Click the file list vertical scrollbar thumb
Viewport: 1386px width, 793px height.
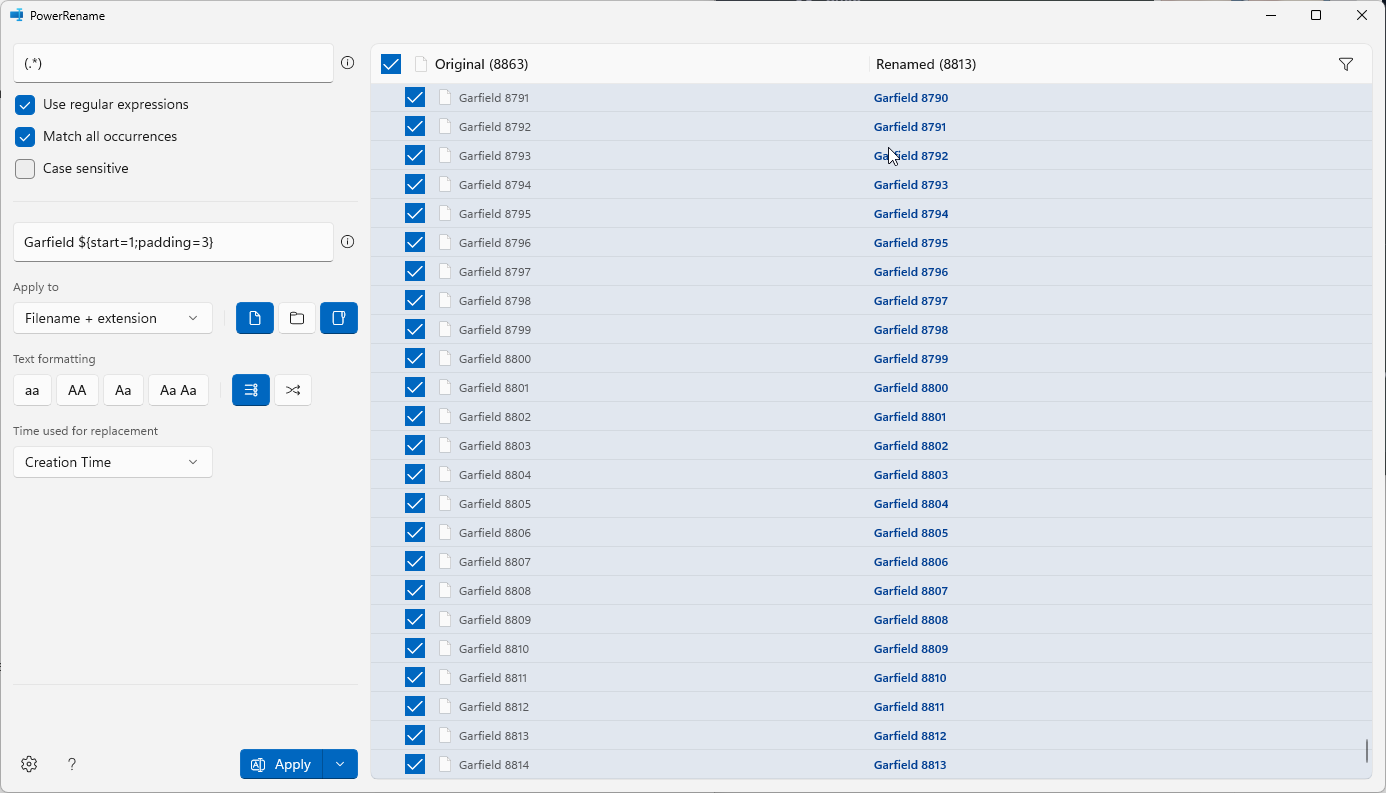click(x=1367, y=751)
